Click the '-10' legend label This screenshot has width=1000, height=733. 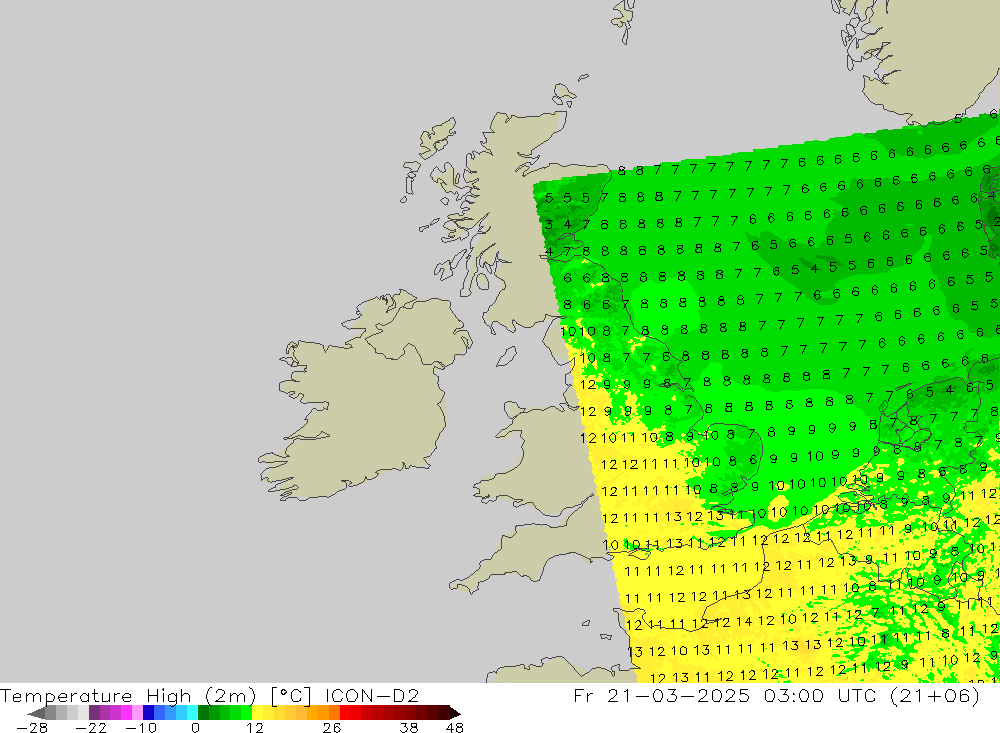click(141, 728)
